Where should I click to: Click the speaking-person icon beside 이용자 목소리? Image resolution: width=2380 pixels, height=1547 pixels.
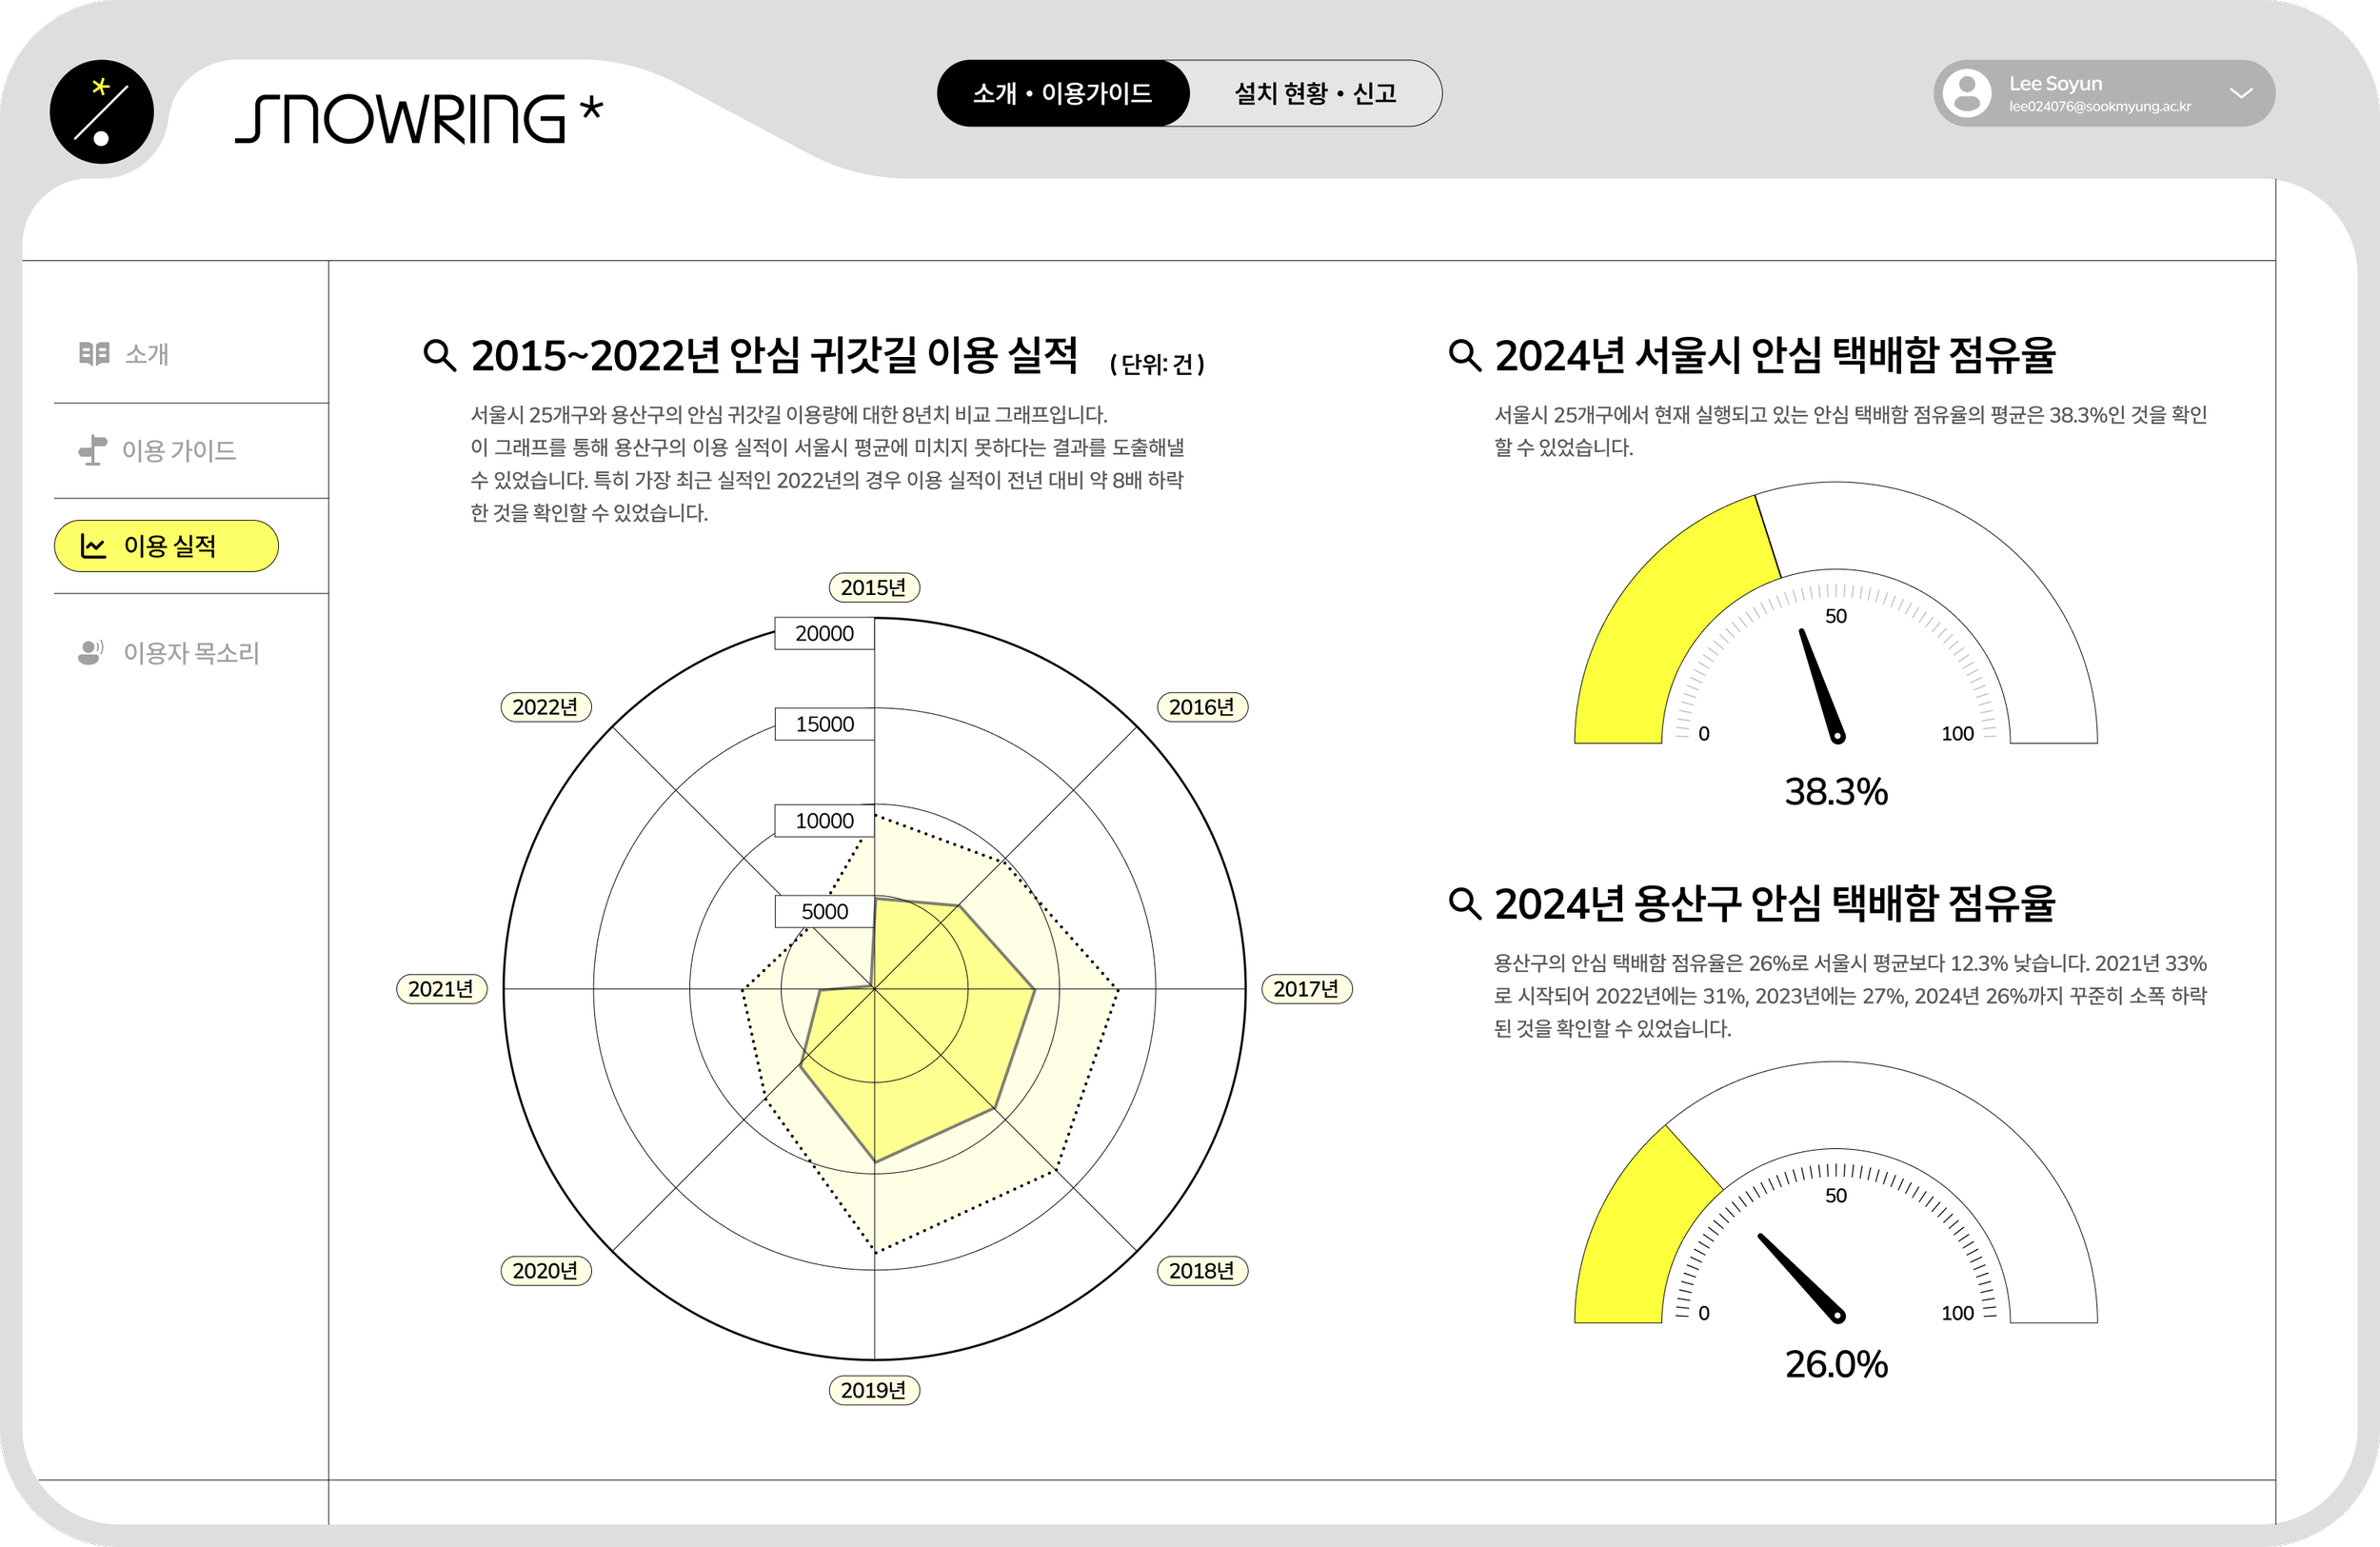click(91, 652)
